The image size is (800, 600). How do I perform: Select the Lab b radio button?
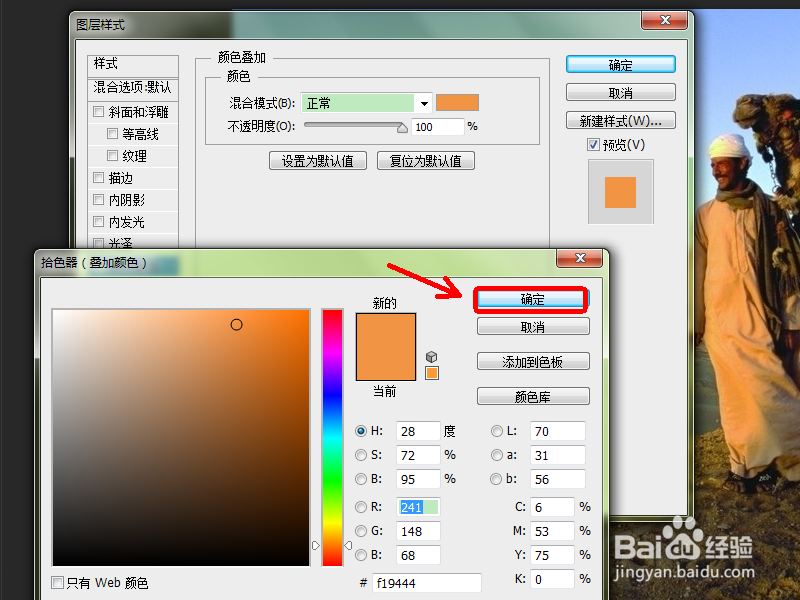tap(495, 479)
